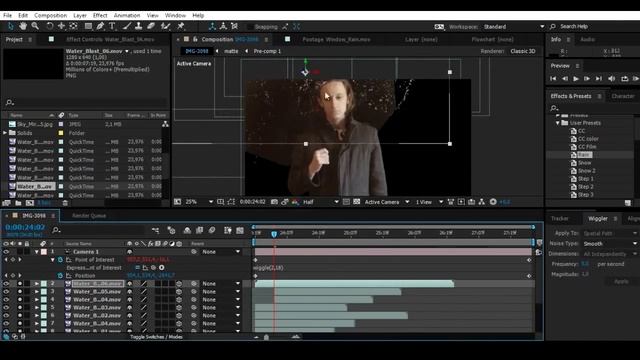Select the Clone Stamp tool
The height and width of the screenshot is (360, 640).
139,26
